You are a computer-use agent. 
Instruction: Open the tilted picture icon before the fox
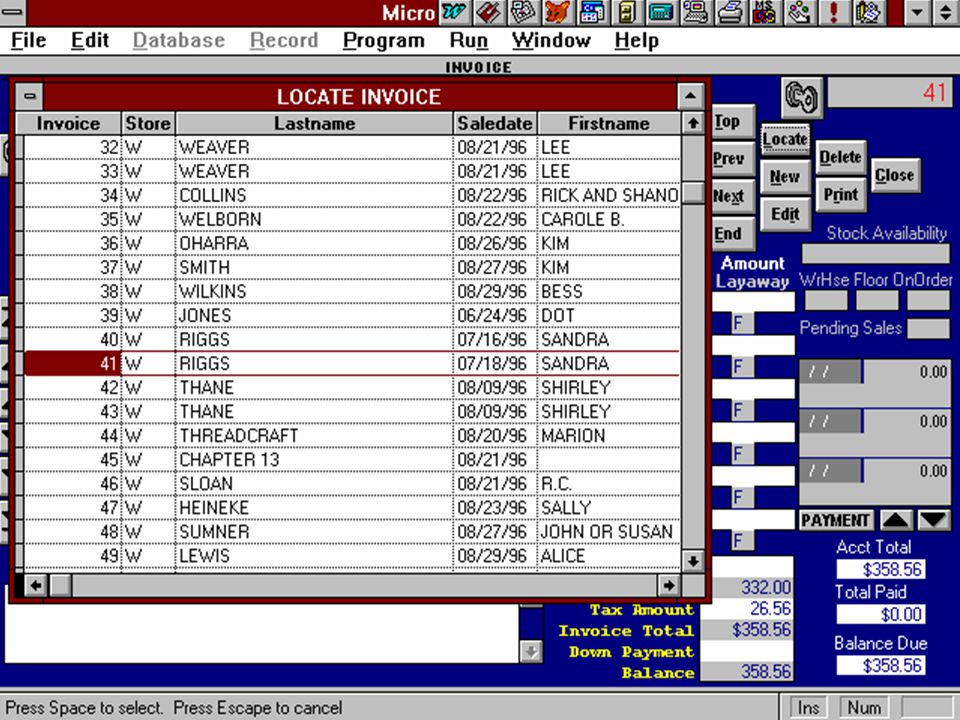coord(522,12)
